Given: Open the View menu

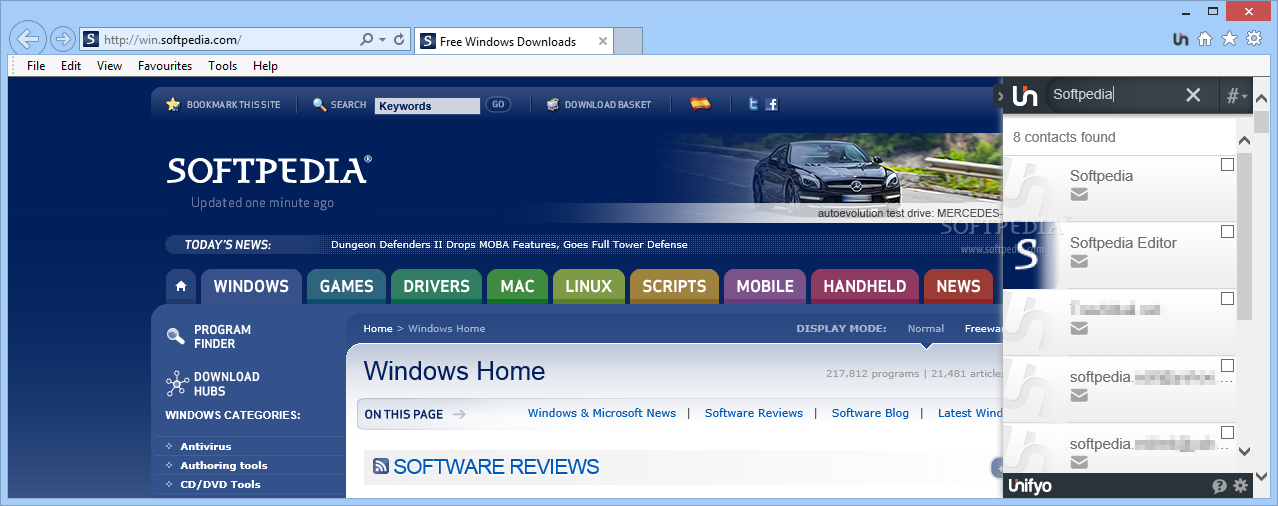Looking at the screenshot, I should pyautogui.click(x=109, y=66).
